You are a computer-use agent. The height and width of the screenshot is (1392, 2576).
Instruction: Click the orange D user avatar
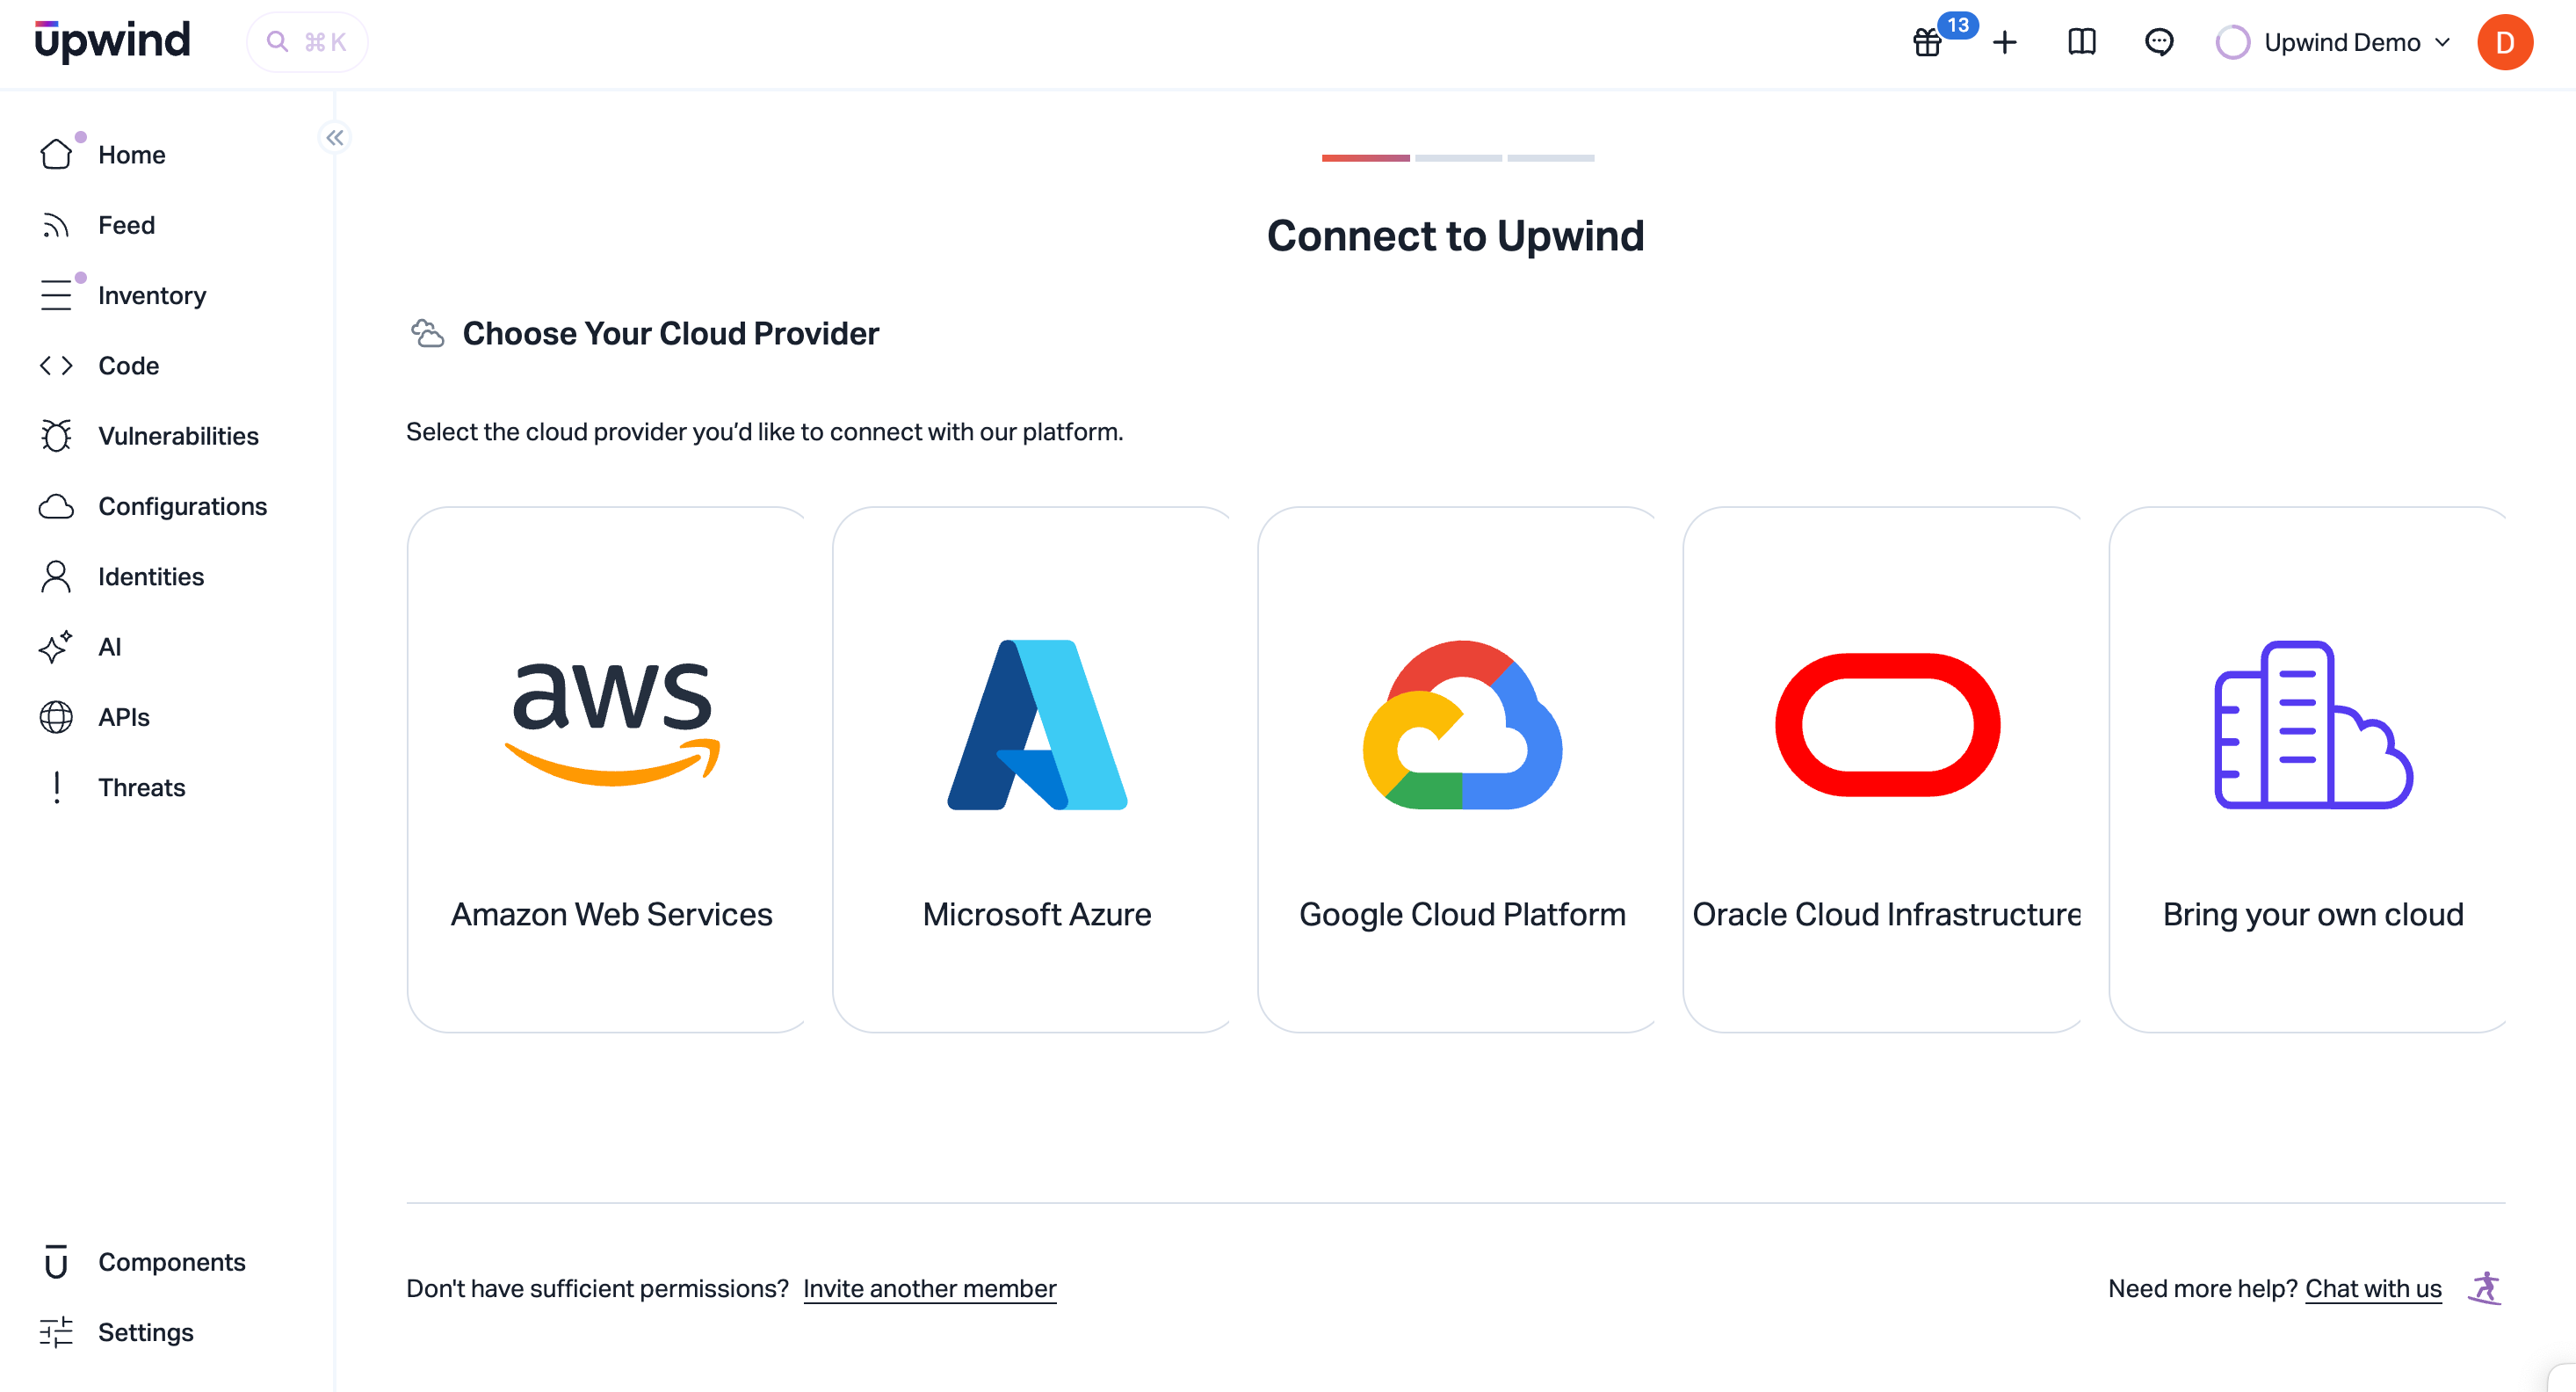click(x=2505, y=43)
